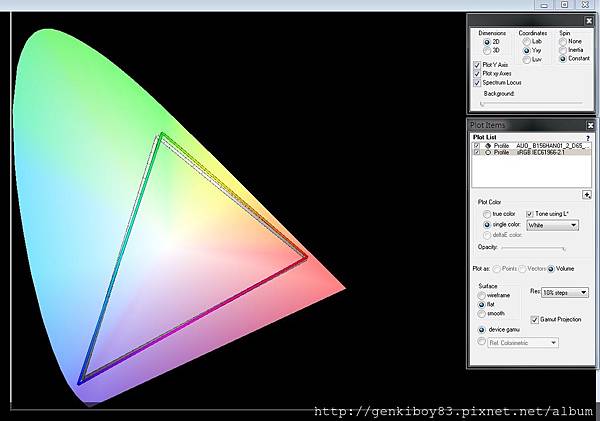The image size is (600, 421).
Task: Maximize the application window
Action: tap(564, 5)
